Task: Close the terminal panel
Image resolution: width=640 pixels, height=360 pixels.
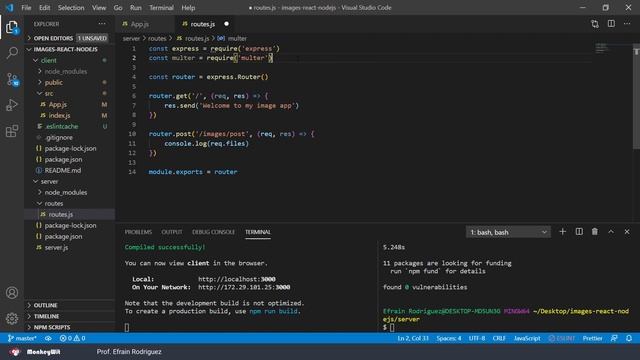Action: pos(627,232)
